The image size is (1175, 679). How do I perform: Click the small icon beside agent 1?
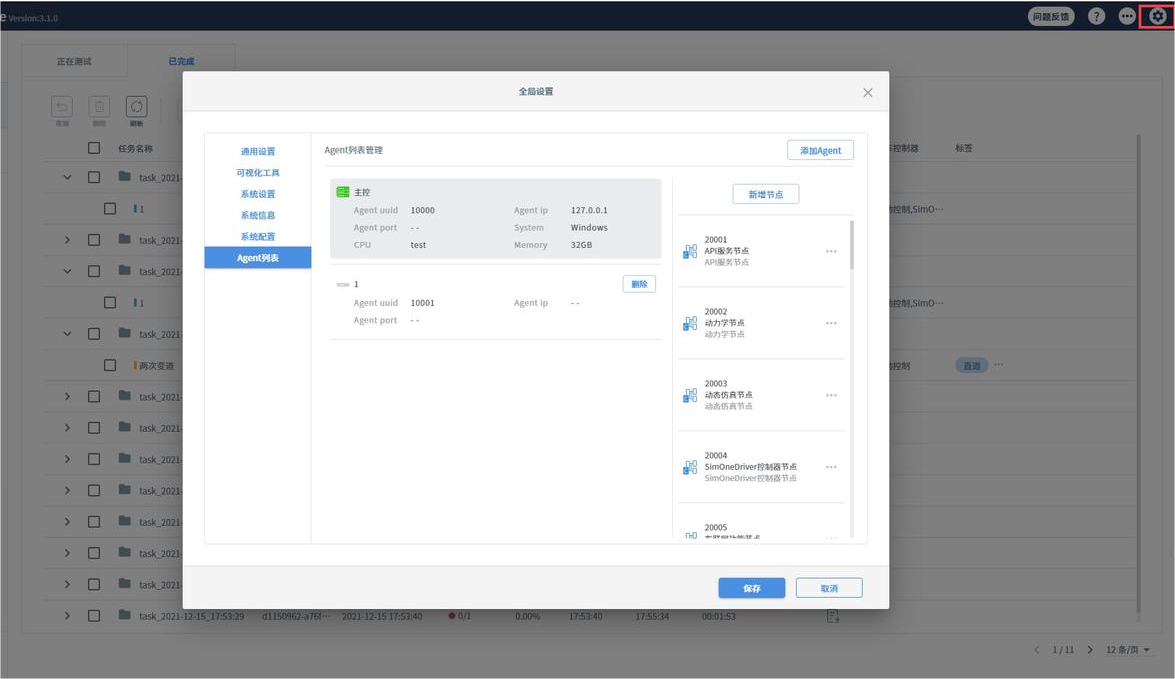coord(342,285)
